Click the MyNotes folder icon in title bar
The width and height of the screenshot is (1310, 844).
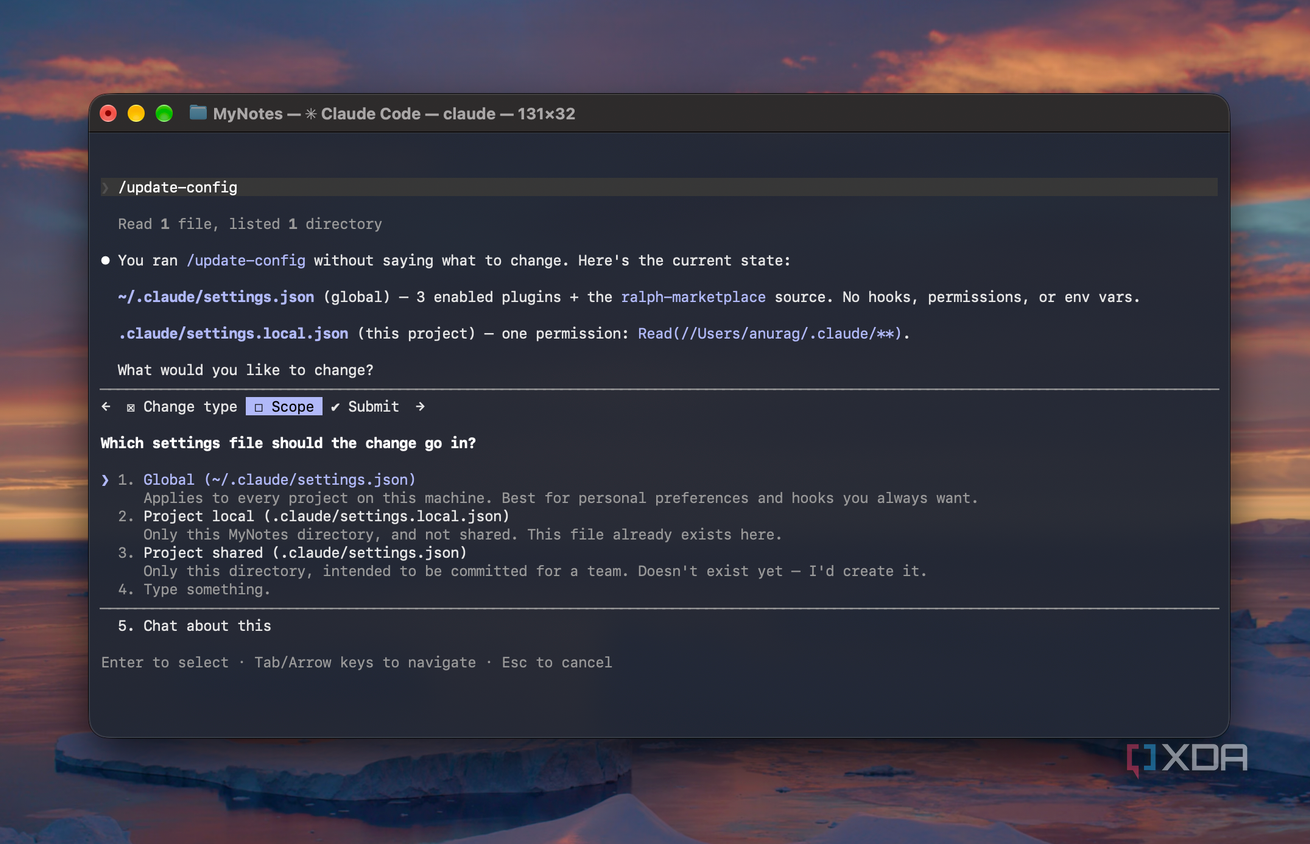tap(198, 113)
